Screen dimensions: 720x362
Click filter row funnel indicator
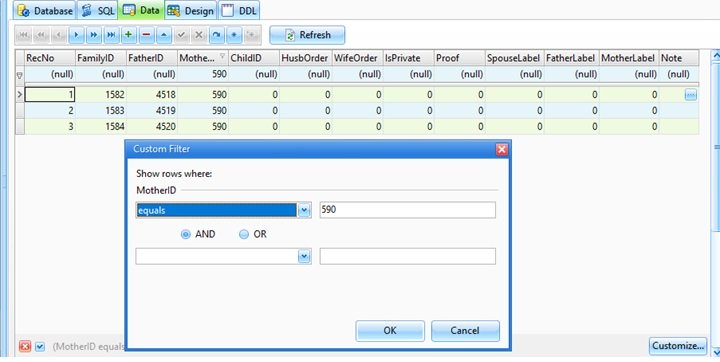19,75
